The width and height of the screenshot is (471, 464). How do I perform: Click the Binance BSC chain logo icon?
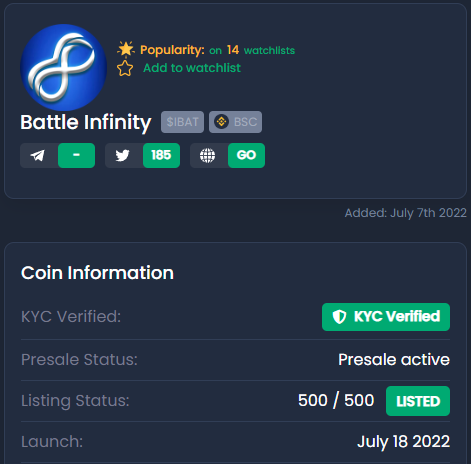click(222, 122)
